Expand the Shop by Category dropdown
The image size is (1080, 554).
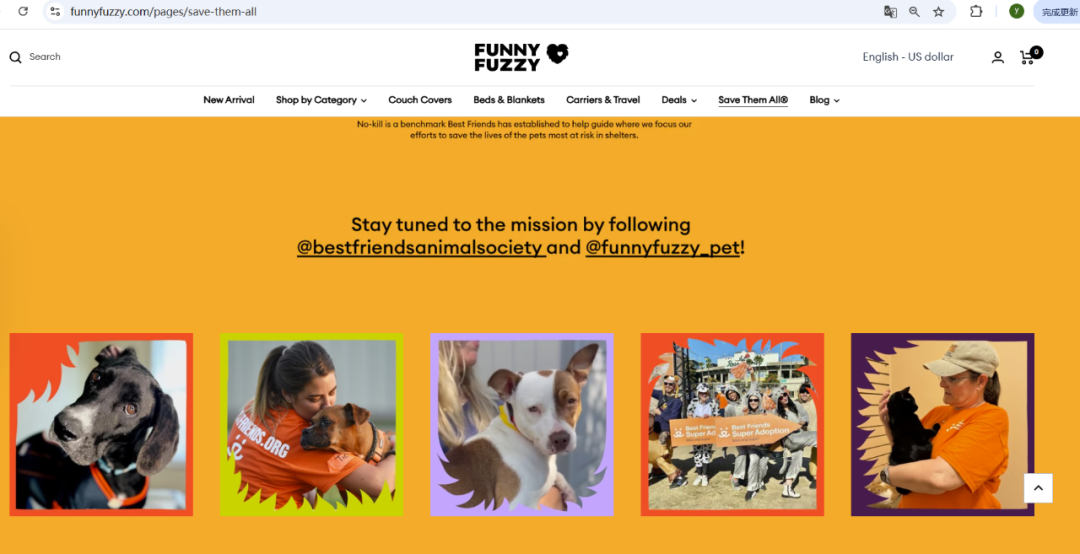pos(321,100)
